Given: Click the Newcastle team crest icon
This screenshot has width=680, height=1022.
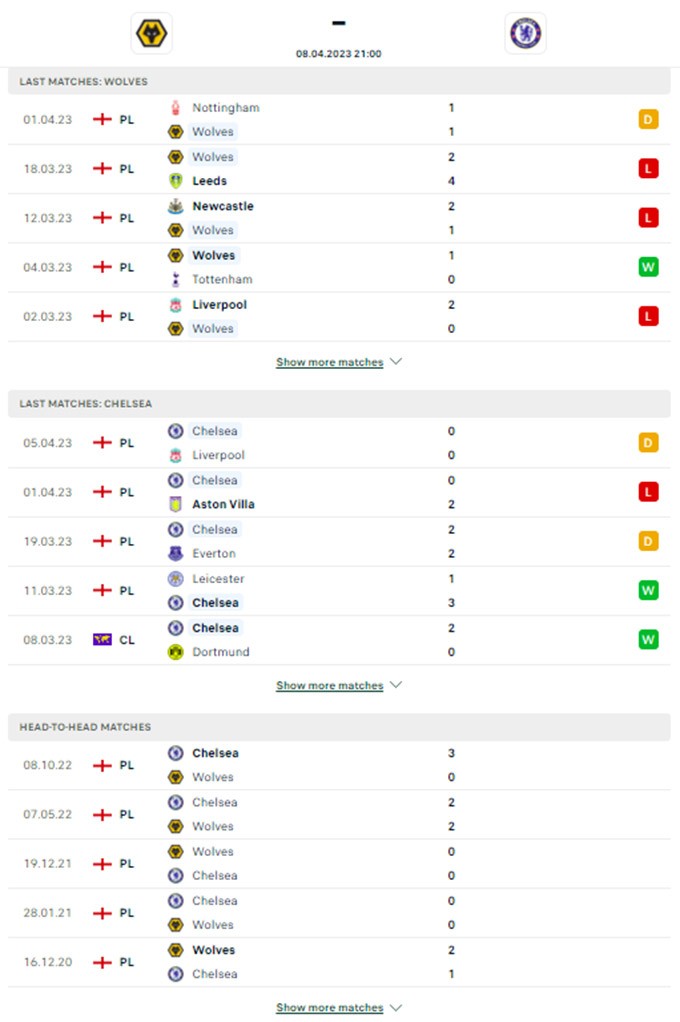Looking at the screenshot, I should [x=176, y=206].
